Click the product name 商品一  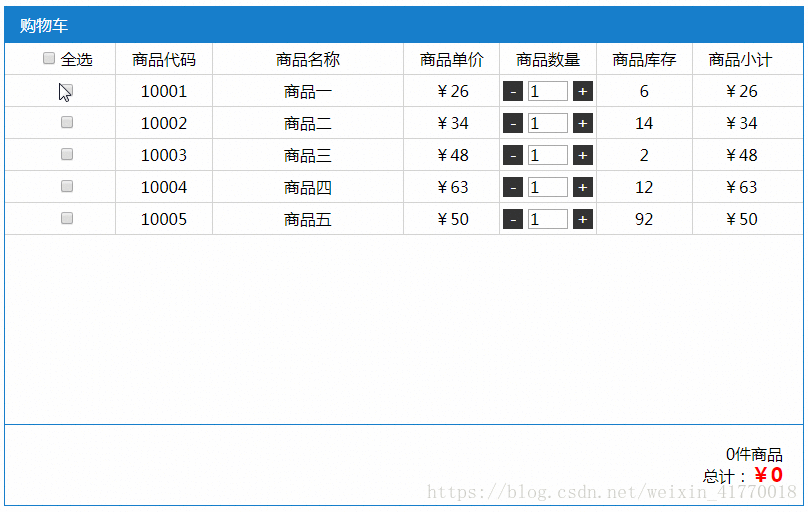pos(308,92)
